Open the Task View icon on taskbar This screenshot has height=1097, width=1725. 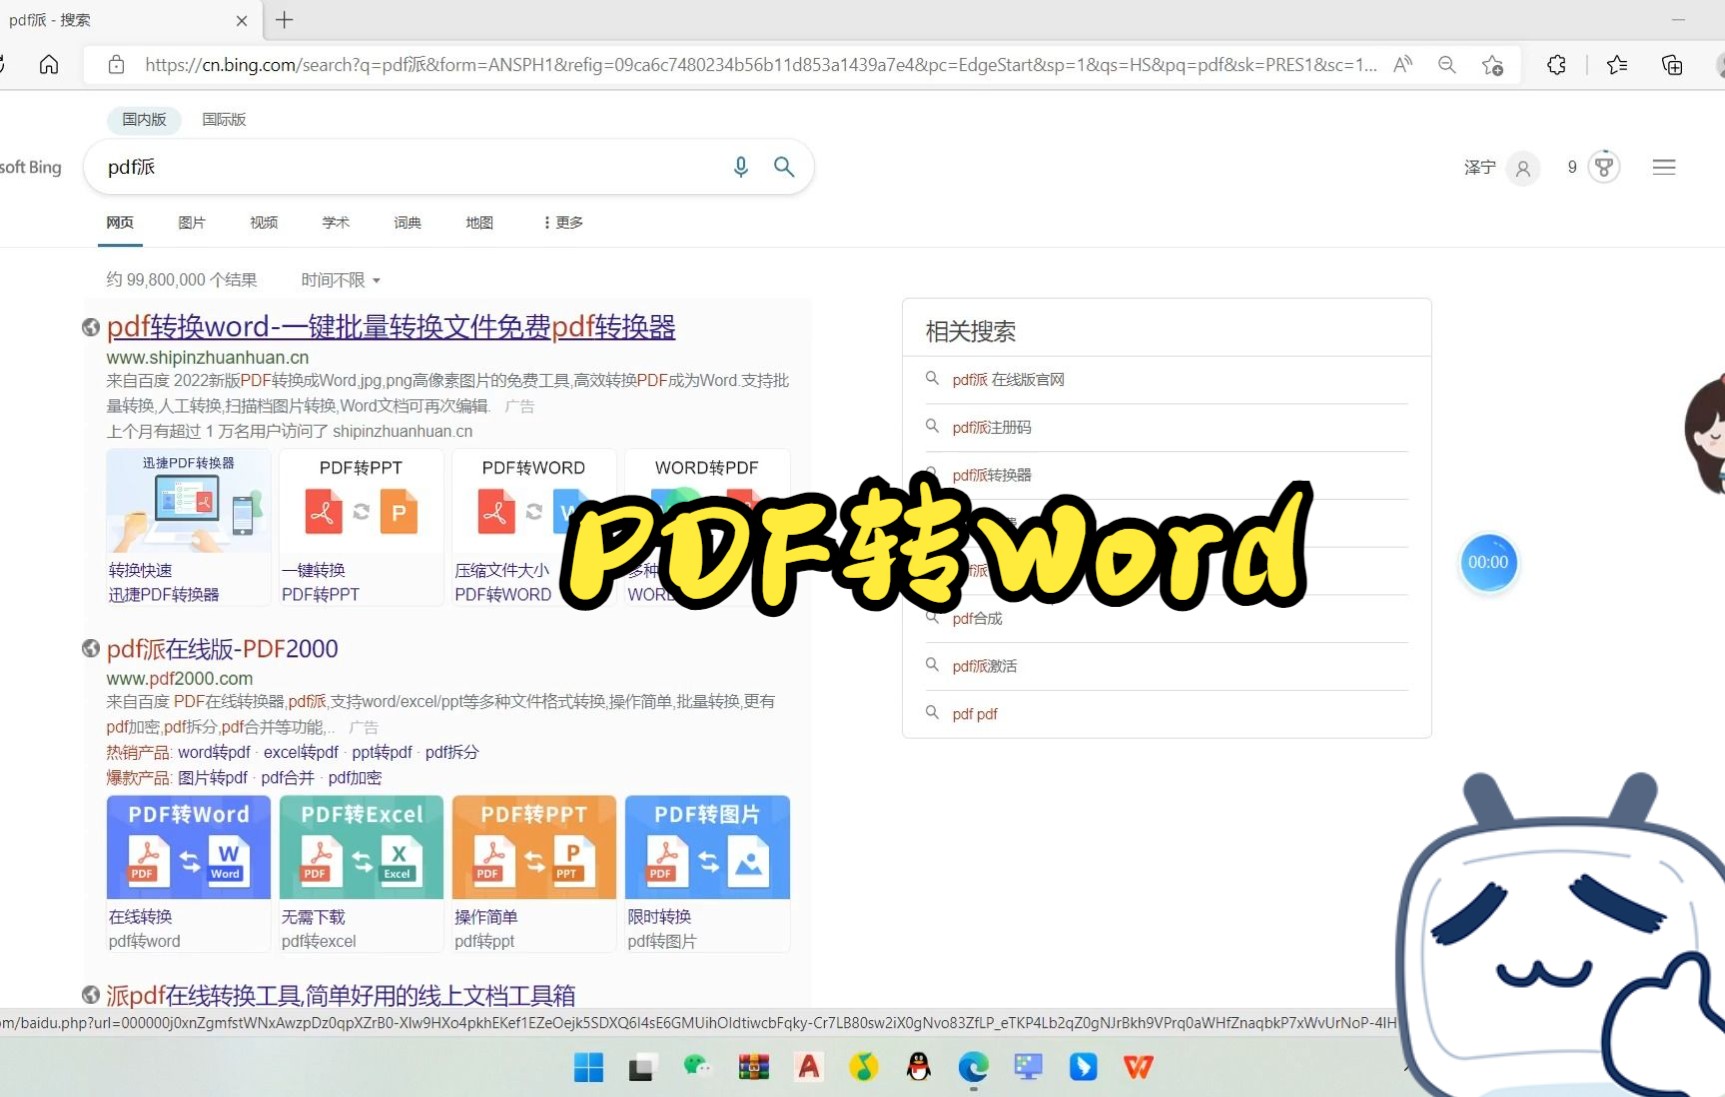pyautogui.click(x=641, y=1067)
